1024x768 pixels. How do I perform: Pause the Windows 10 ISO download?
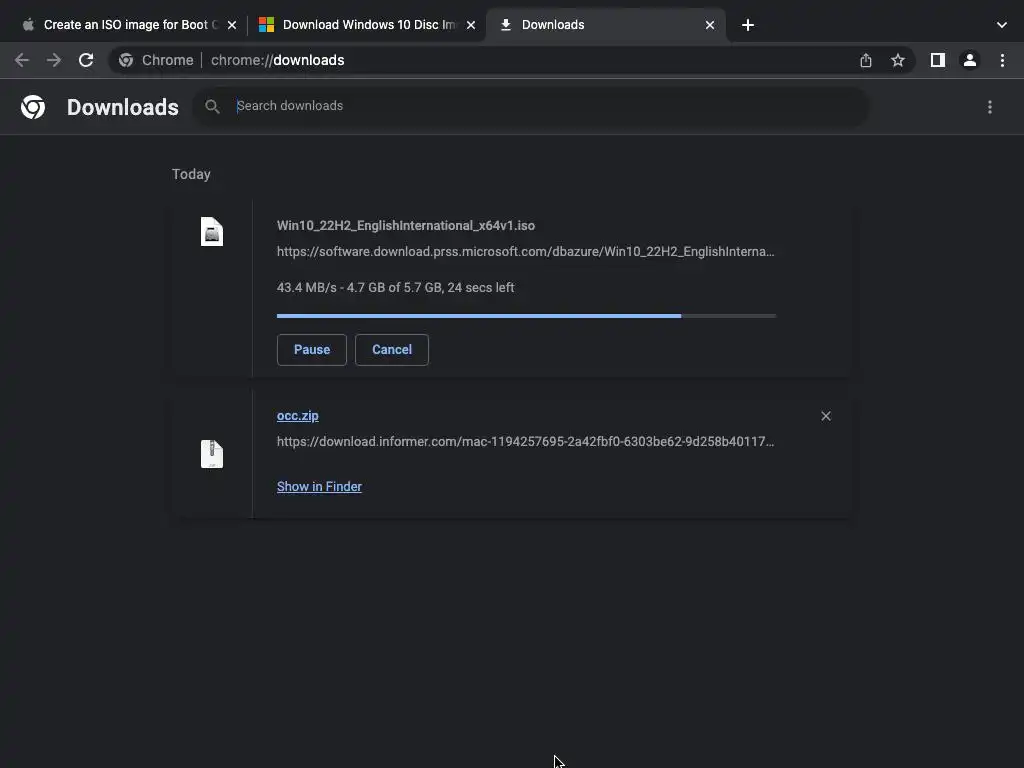click(311, 350)
